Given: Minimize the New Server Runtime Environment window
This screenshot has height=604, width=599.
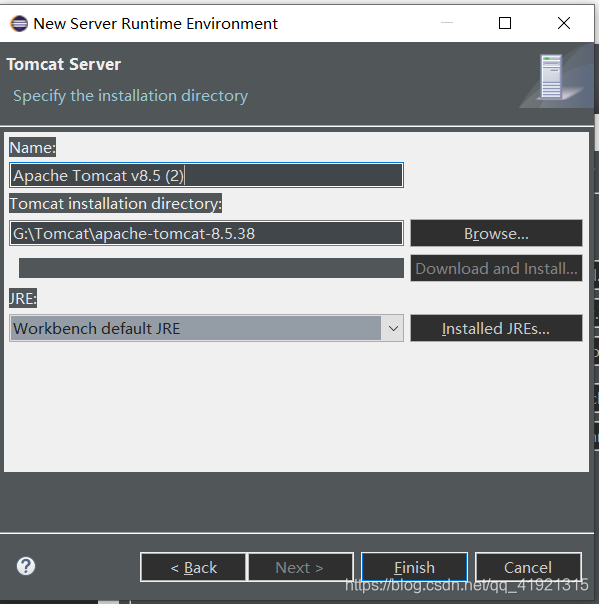Looking at the screenshot, I should 447,23.
